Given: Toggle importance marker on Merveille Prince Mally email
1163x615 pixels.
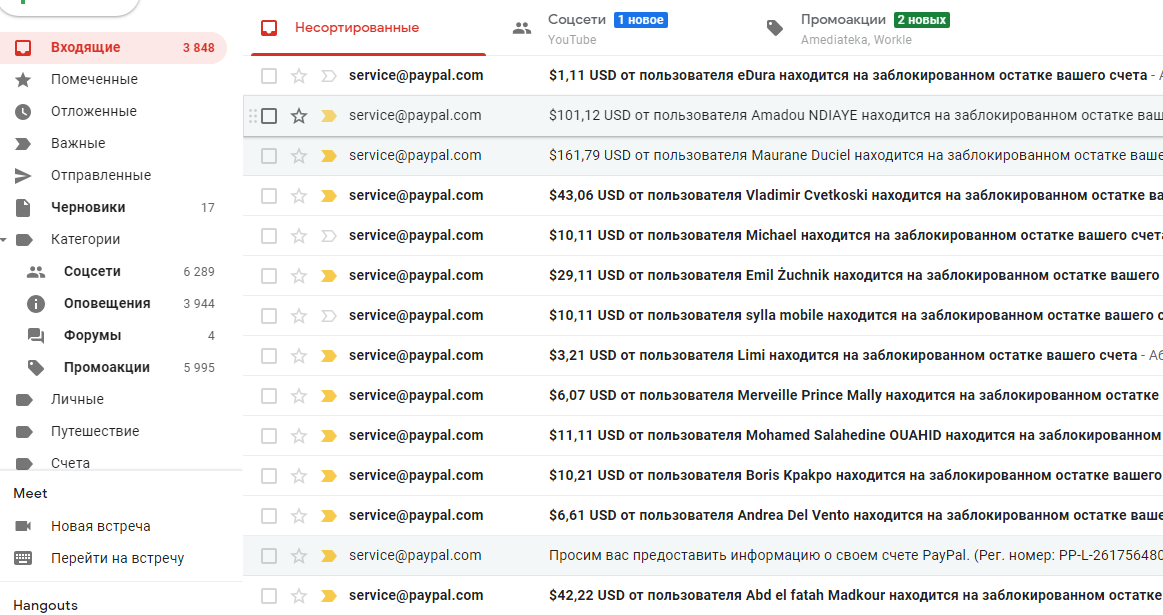Looking at the screenshot, I should pyautogui.click(x=329, y=396).
